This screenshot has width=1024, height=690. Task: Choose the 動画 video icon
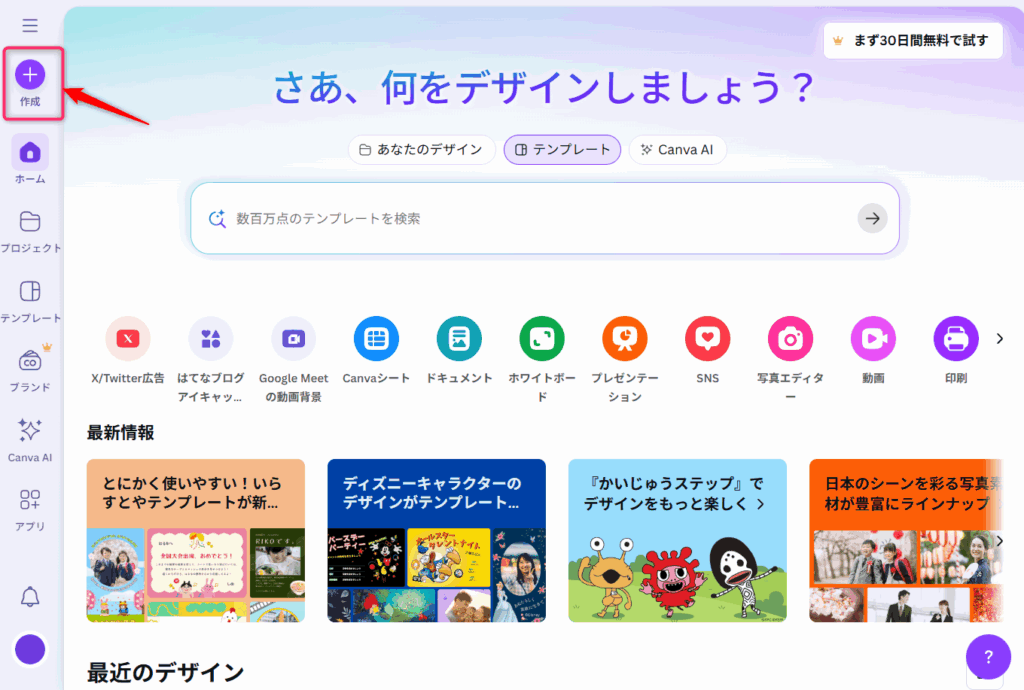(x=873, y=339)
